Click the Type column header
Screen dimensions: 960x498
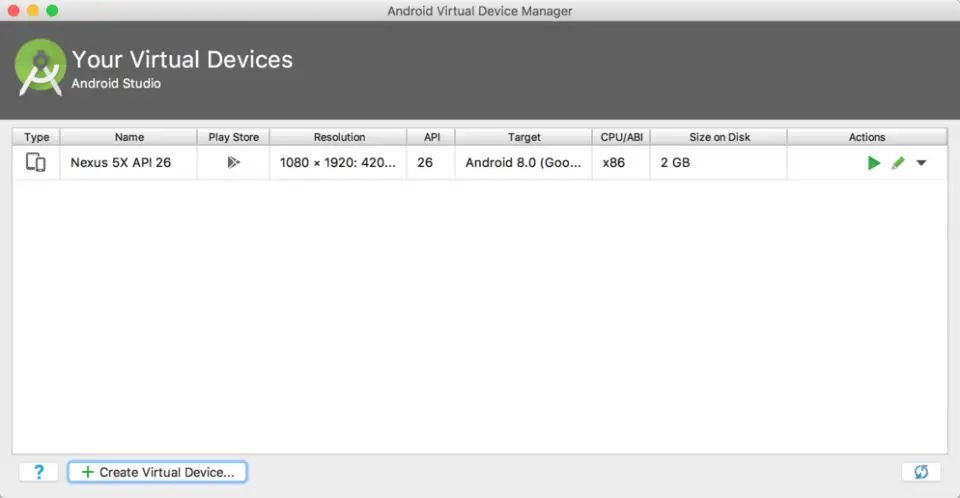(36, 137)
